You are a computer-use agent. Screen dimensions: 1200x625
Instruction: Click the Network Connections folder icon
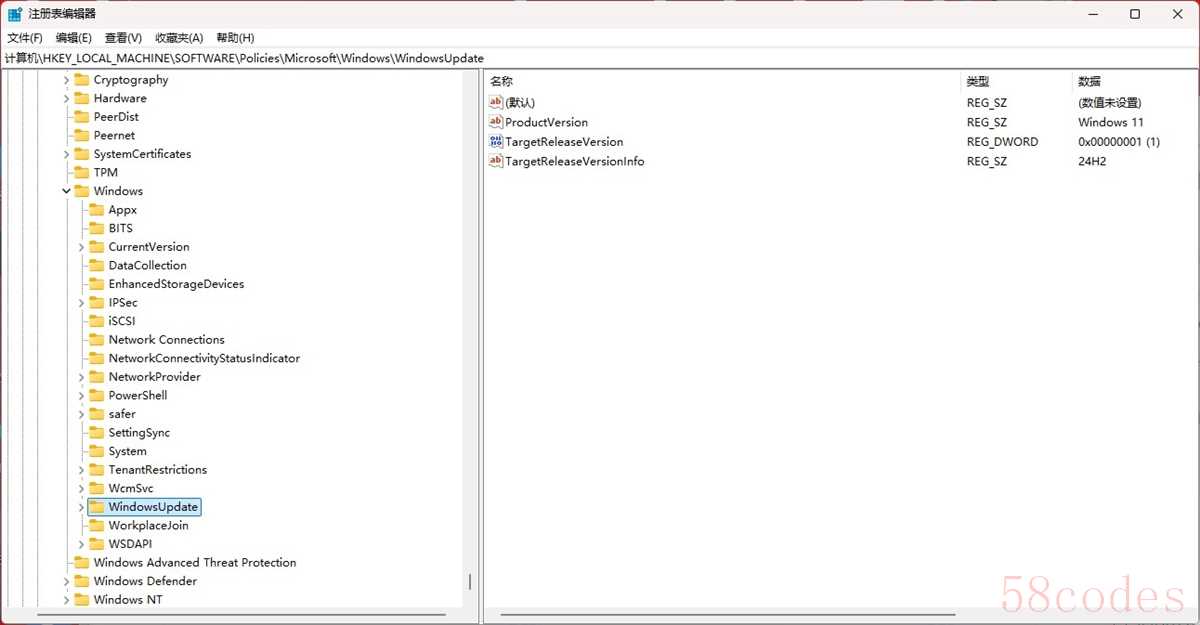96,339
